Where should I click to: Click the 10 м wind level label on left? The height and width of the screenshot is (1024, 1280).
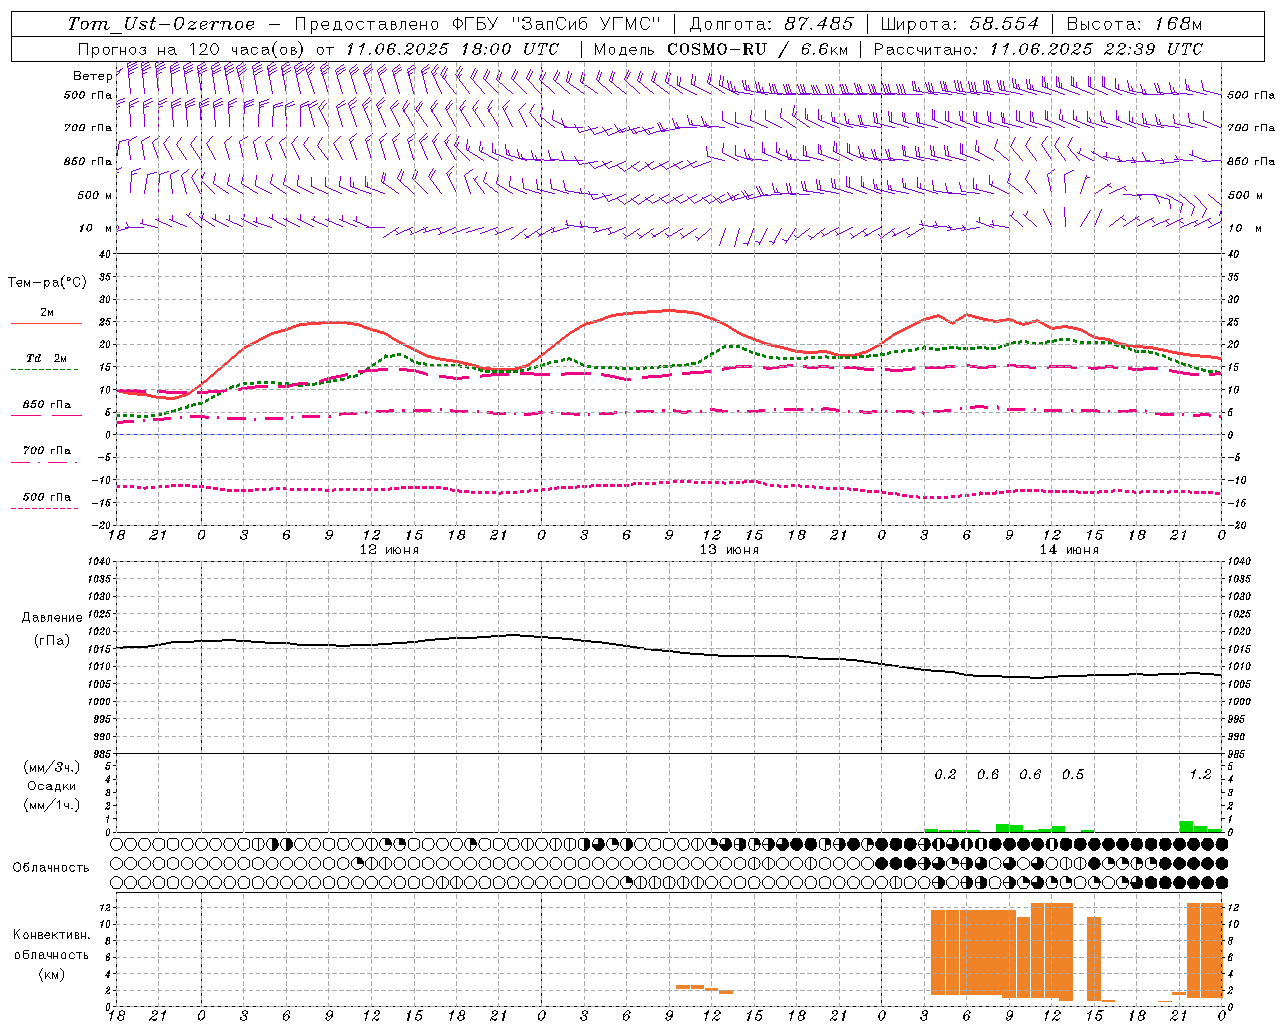[96, 228]
